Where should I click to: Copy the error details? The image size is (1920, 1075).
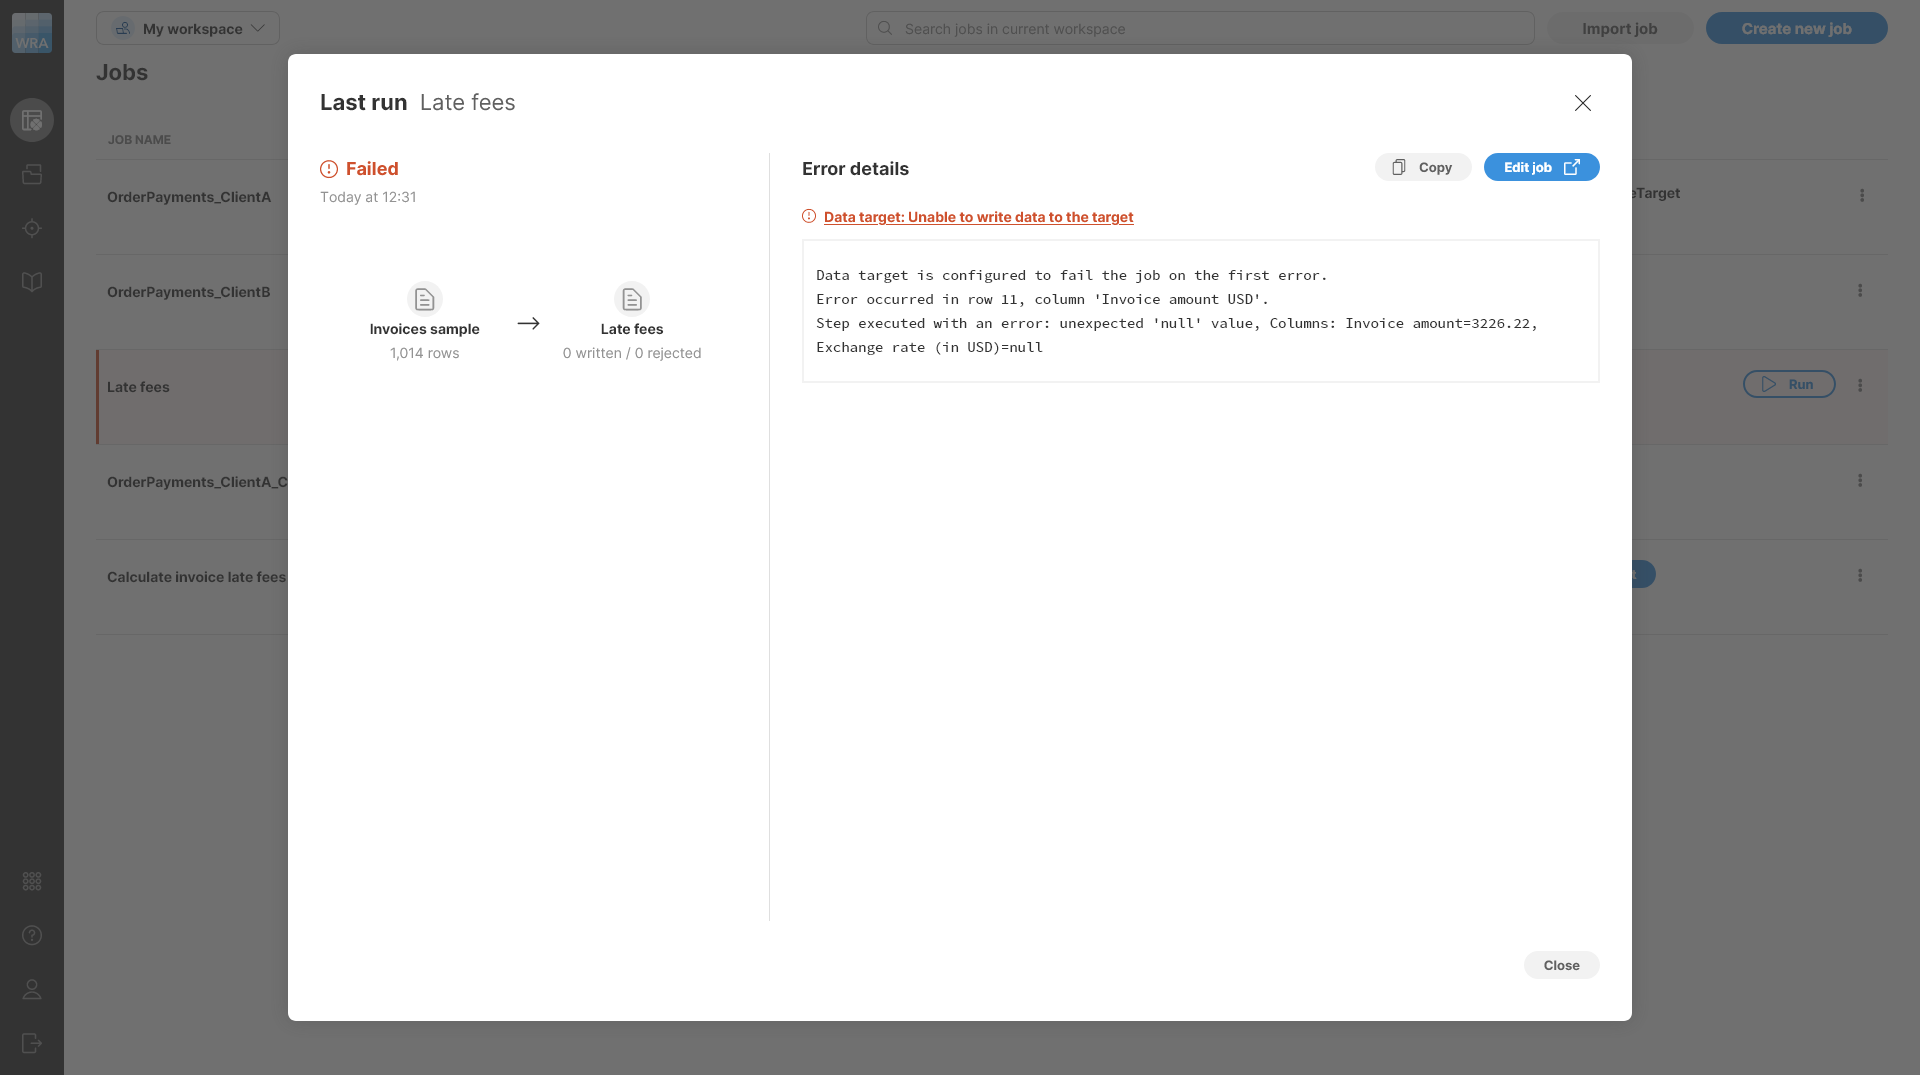(x=1422, y=167)
